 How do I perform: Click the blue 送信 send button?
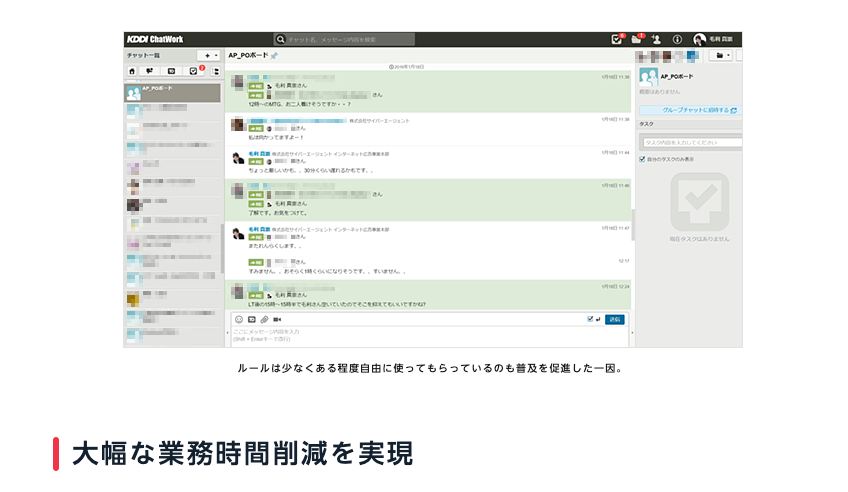point(614,319)
